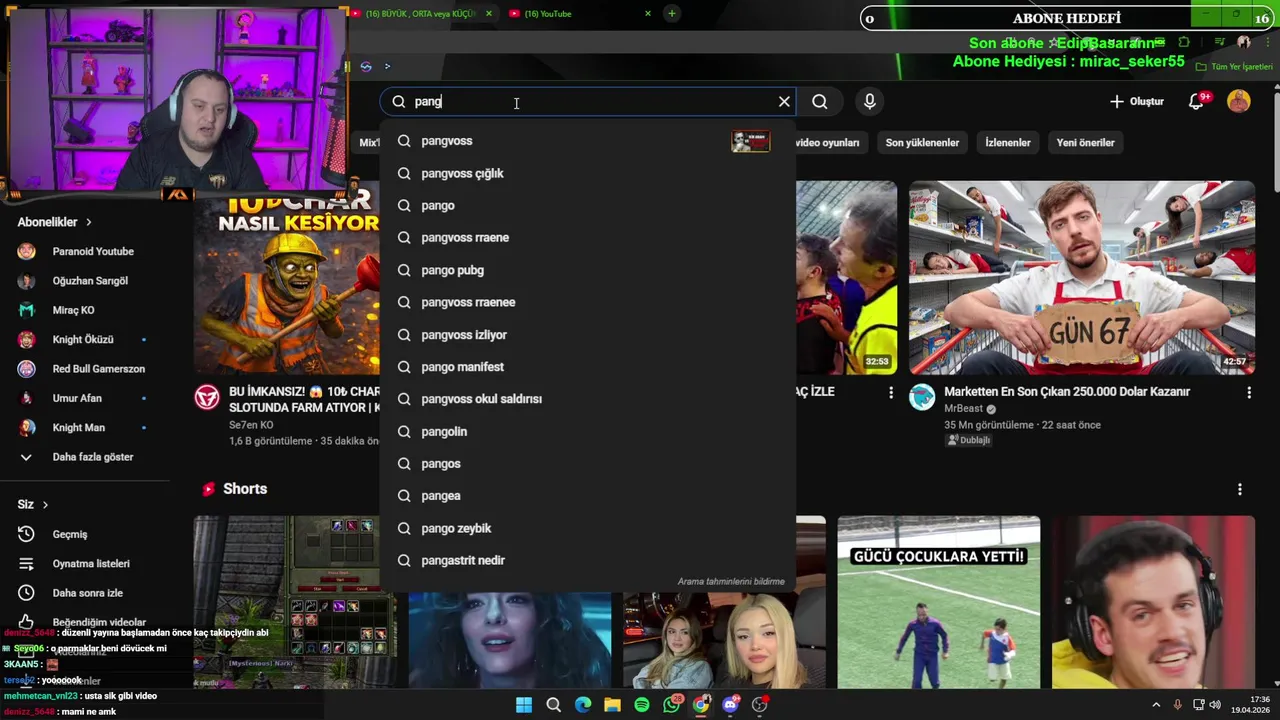The image size is (1280, 720).
Task: Click the pangvoss okul saldırısı suggestion
Action: 587,399
